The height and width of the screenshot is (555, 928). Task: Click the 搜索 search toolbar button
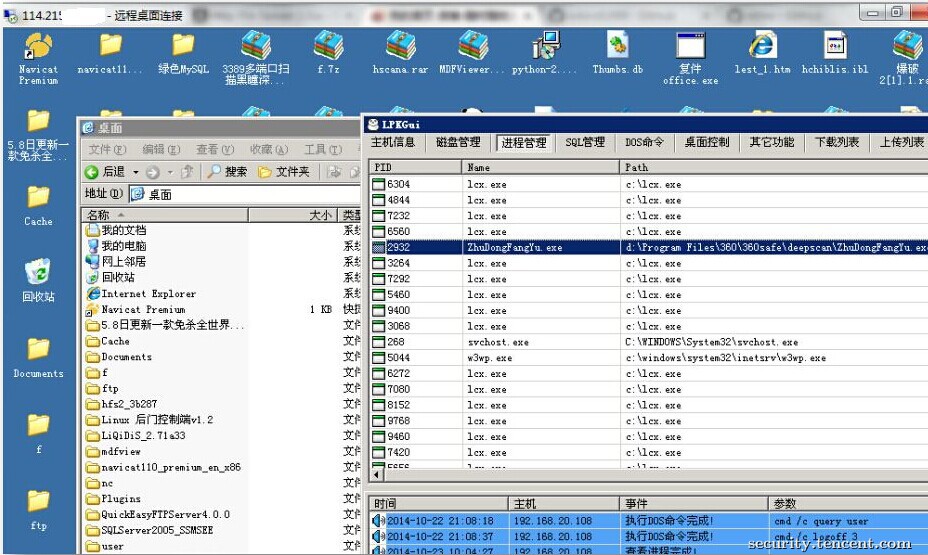pos(227,172)
